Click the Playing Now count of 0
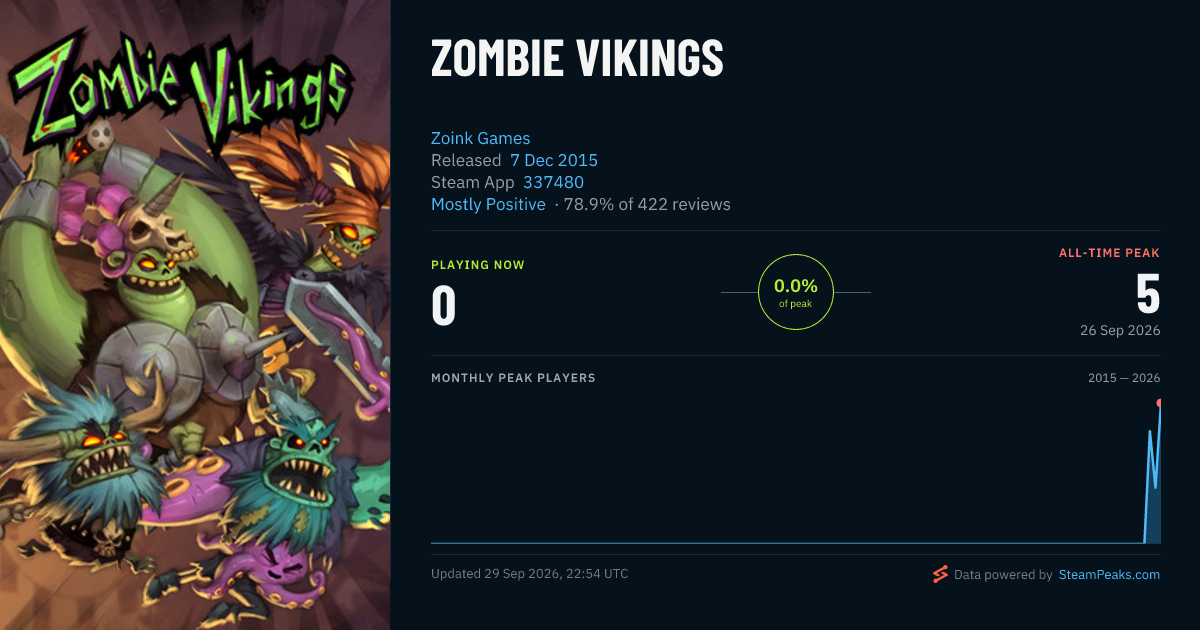This screenshot has height=630, width=1200. pos(443,306)
